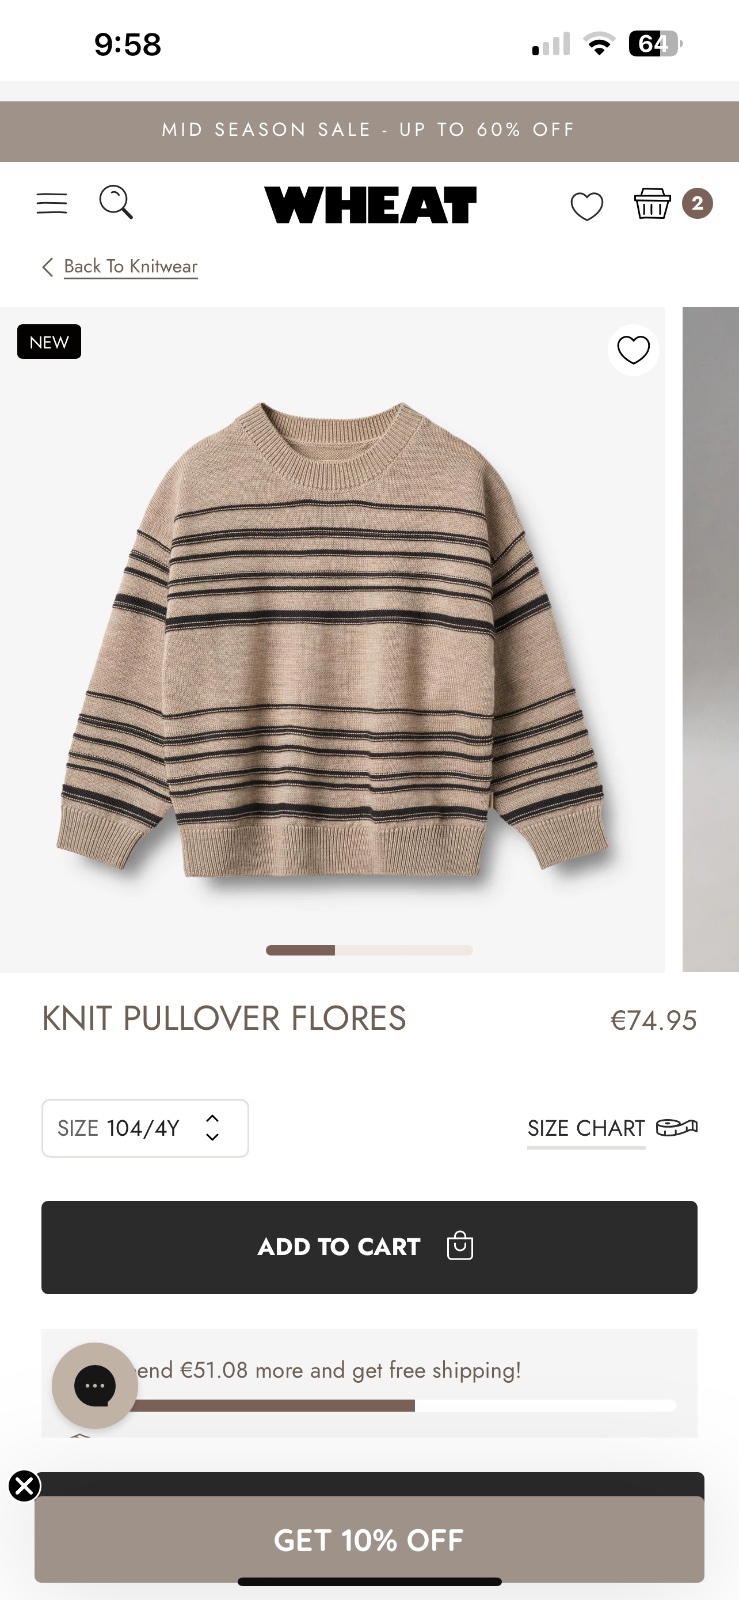Open the wishlist heart in header
The image size is (739, 1600).
587,206
